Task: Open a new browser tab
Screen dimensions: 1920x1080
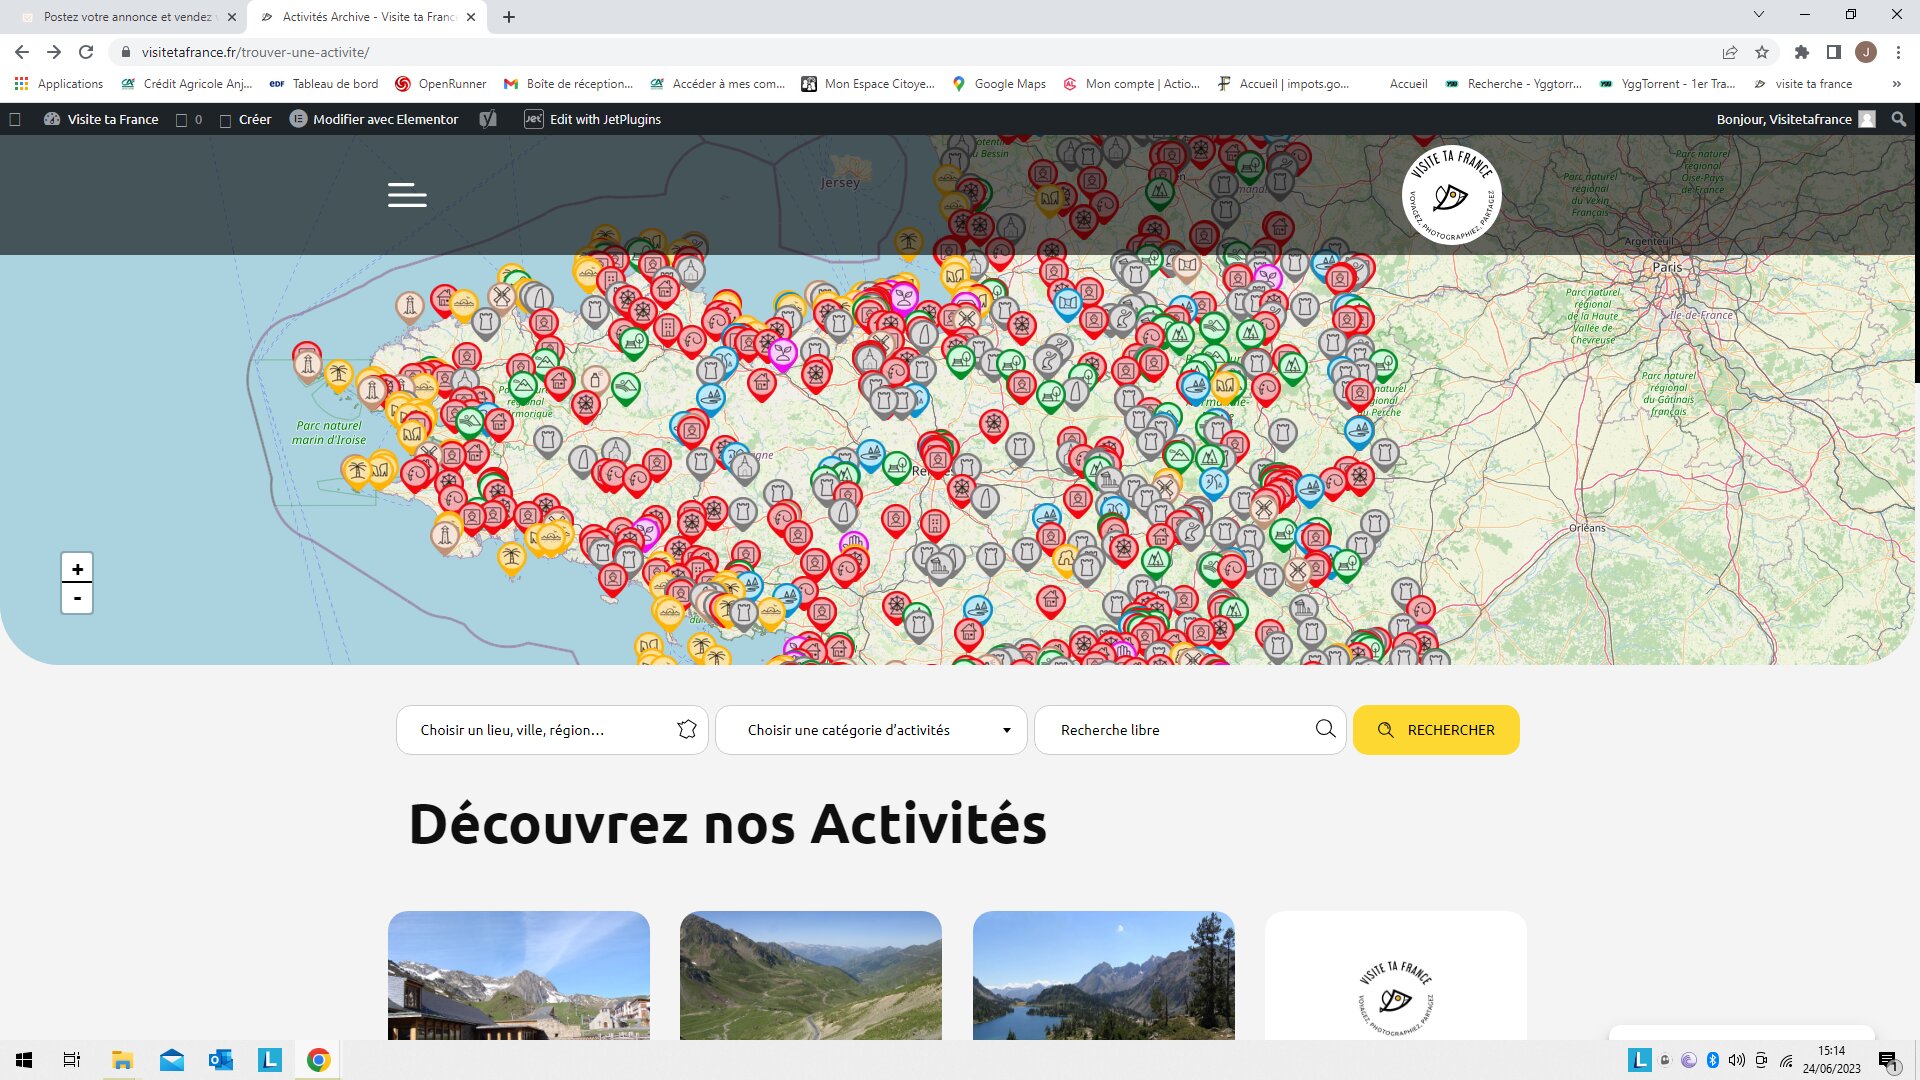Action: (x=509, y=17)
